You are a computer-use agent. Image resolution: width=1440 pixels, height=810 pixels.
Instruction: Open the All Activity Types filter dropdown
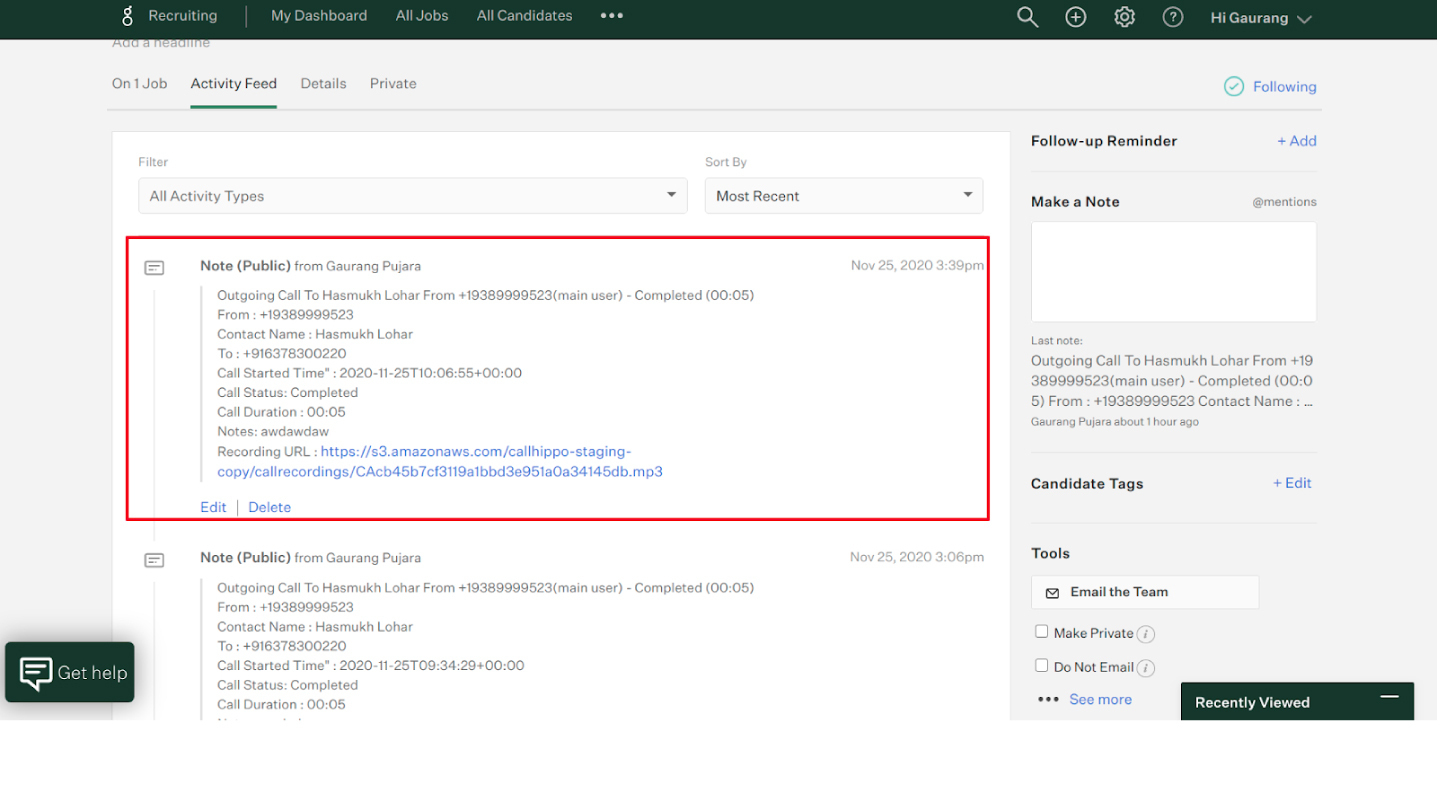[412, 196]
